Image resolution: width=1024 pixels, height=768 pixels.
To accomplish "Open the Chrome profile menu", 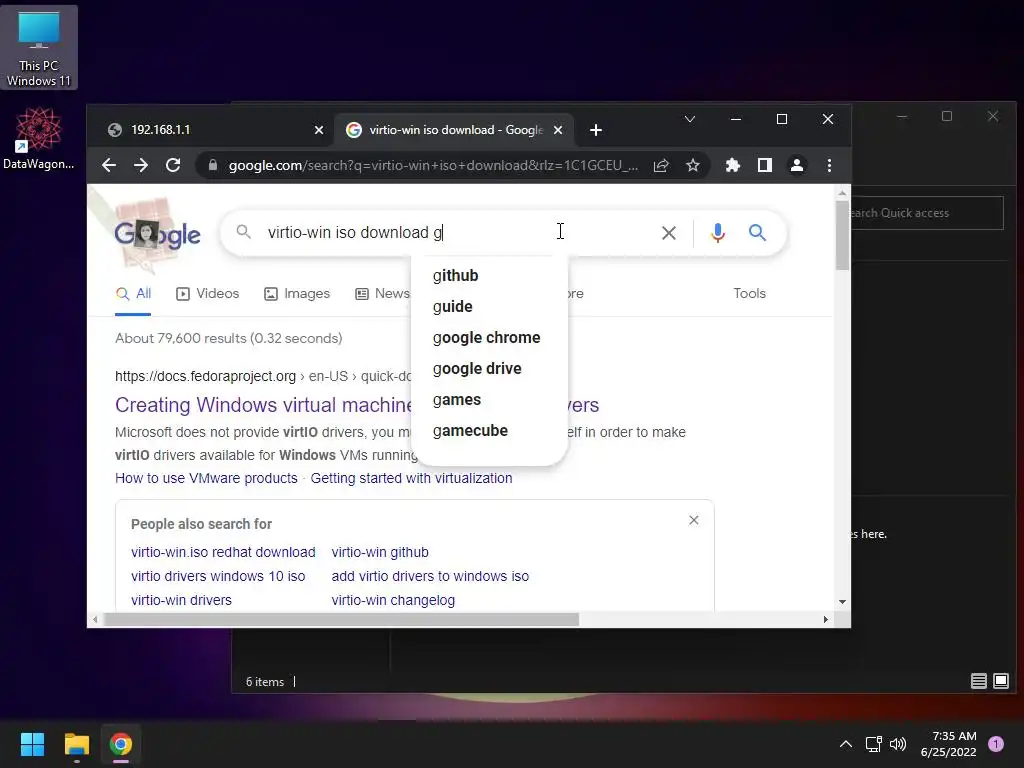I will (797, 165).
